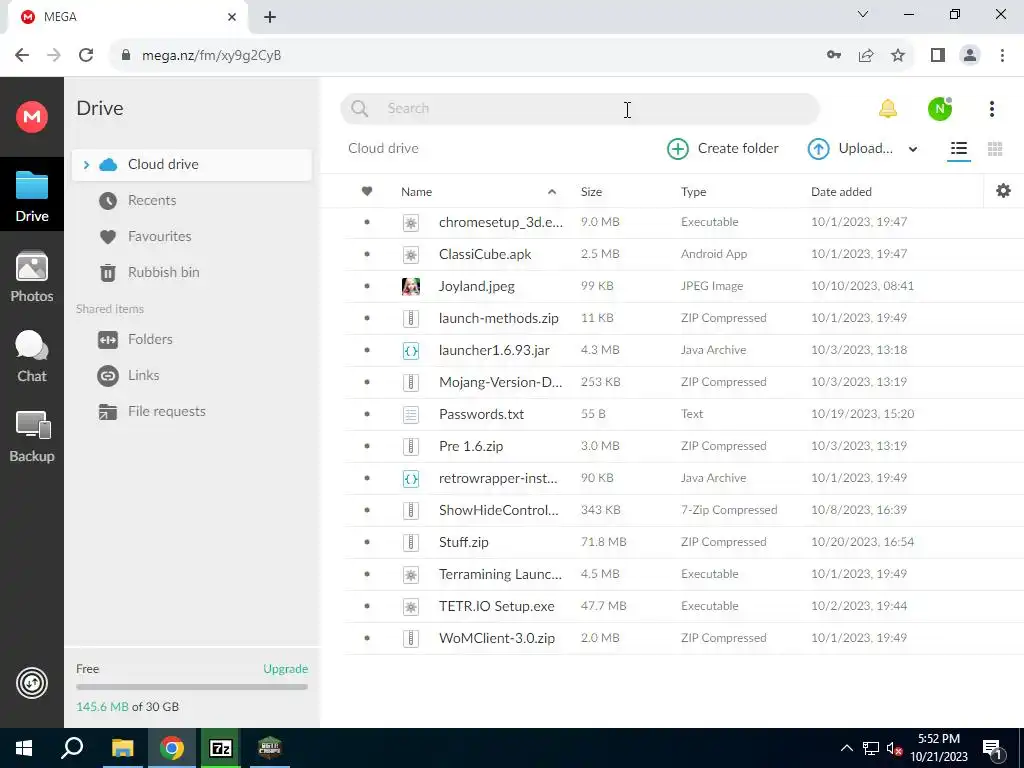1024x768 pixels.
Task: Switch to list view
Action: [959, 149]
